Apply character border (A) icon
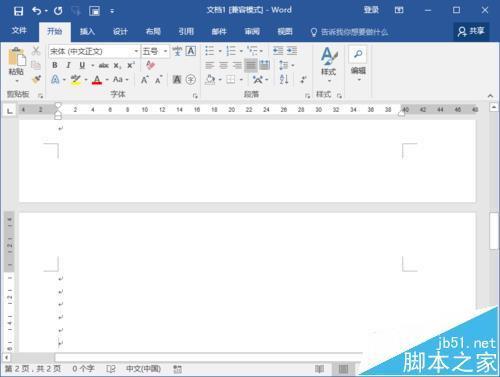 [191, 51]
